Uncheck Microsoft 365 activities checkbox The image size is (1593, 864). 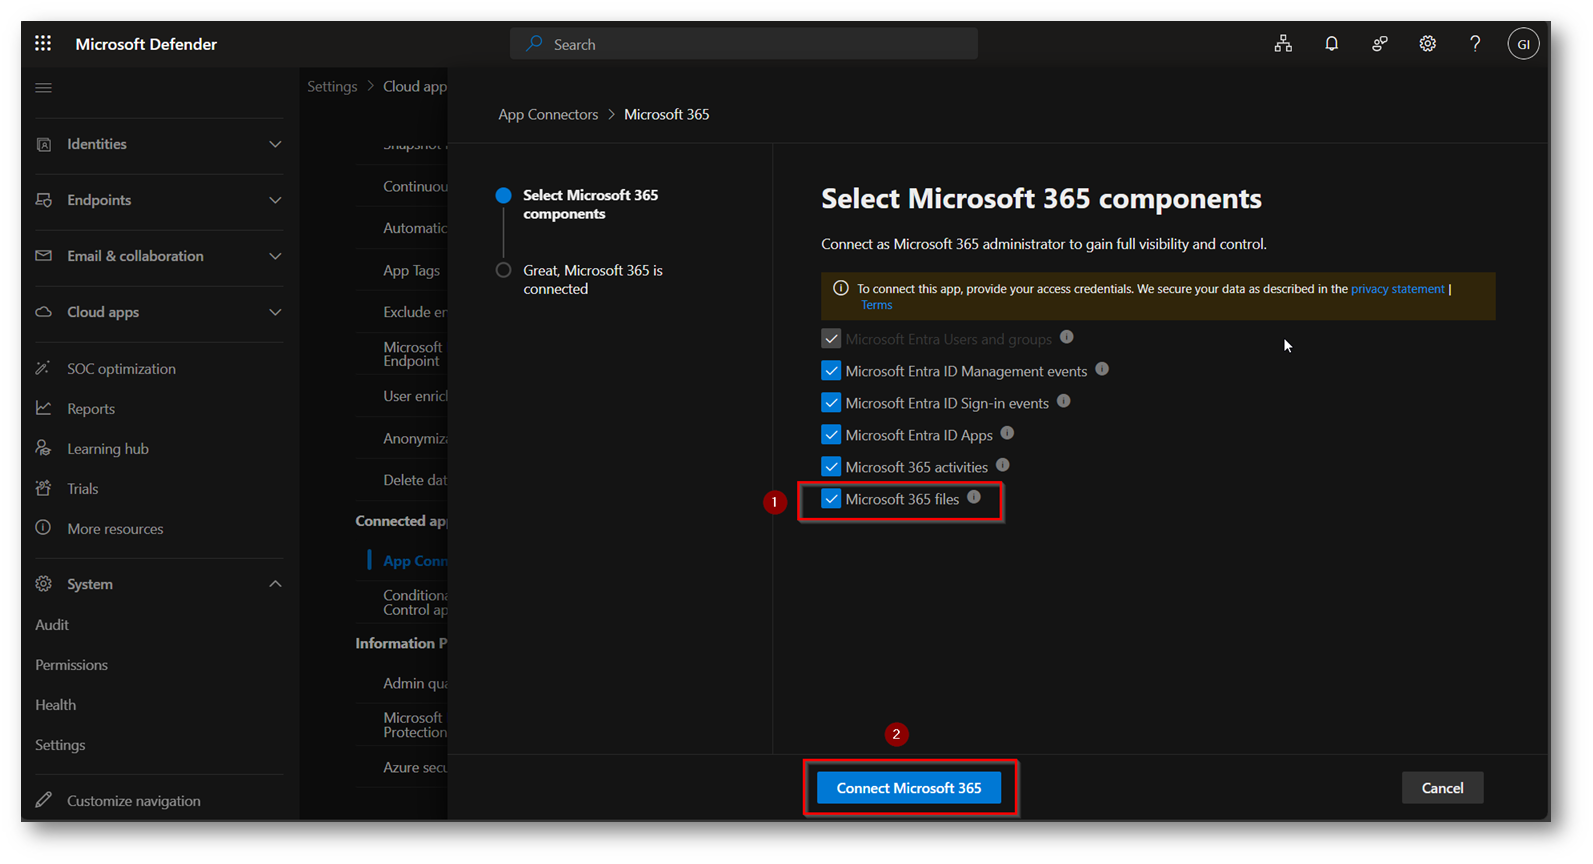[x=831, y=467]
